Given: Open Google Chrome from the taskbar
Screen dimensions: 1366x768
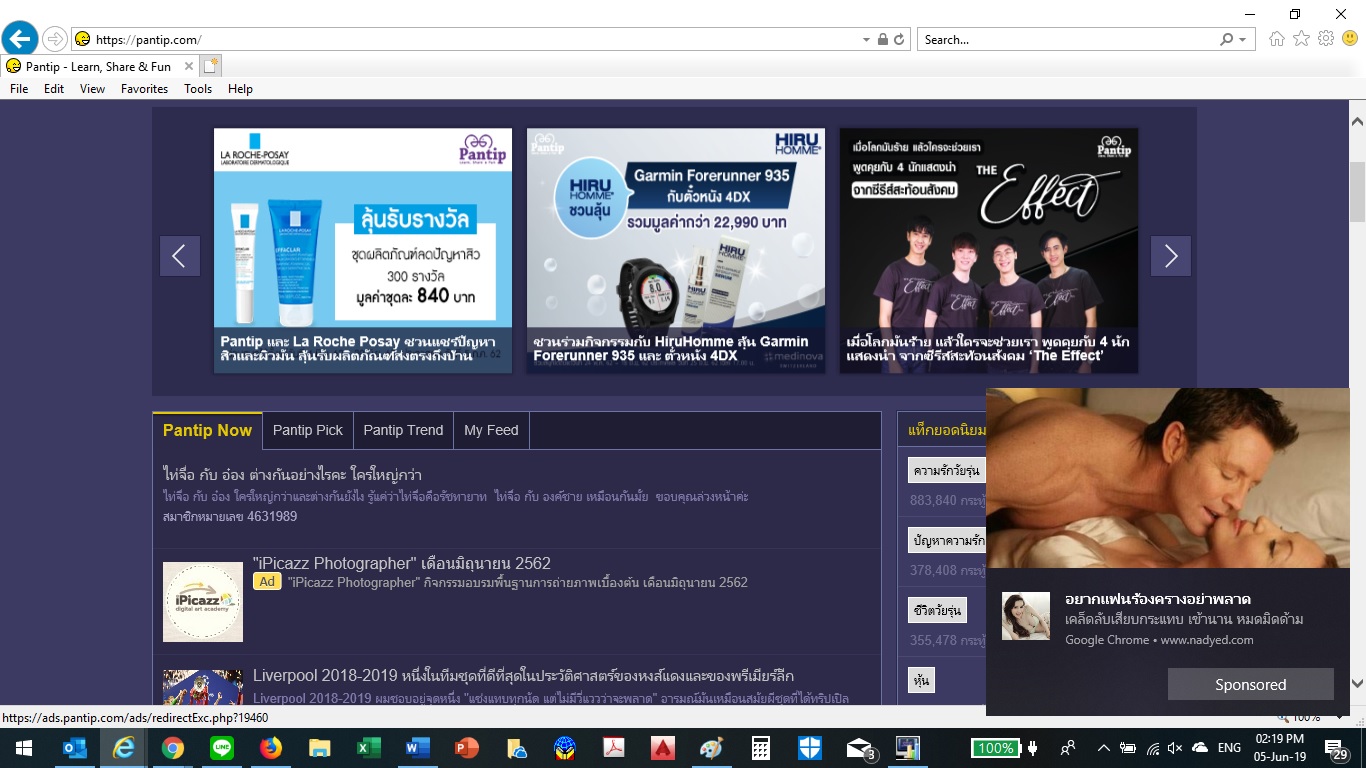Looking at the screenshot, I should tap(173, 748).
